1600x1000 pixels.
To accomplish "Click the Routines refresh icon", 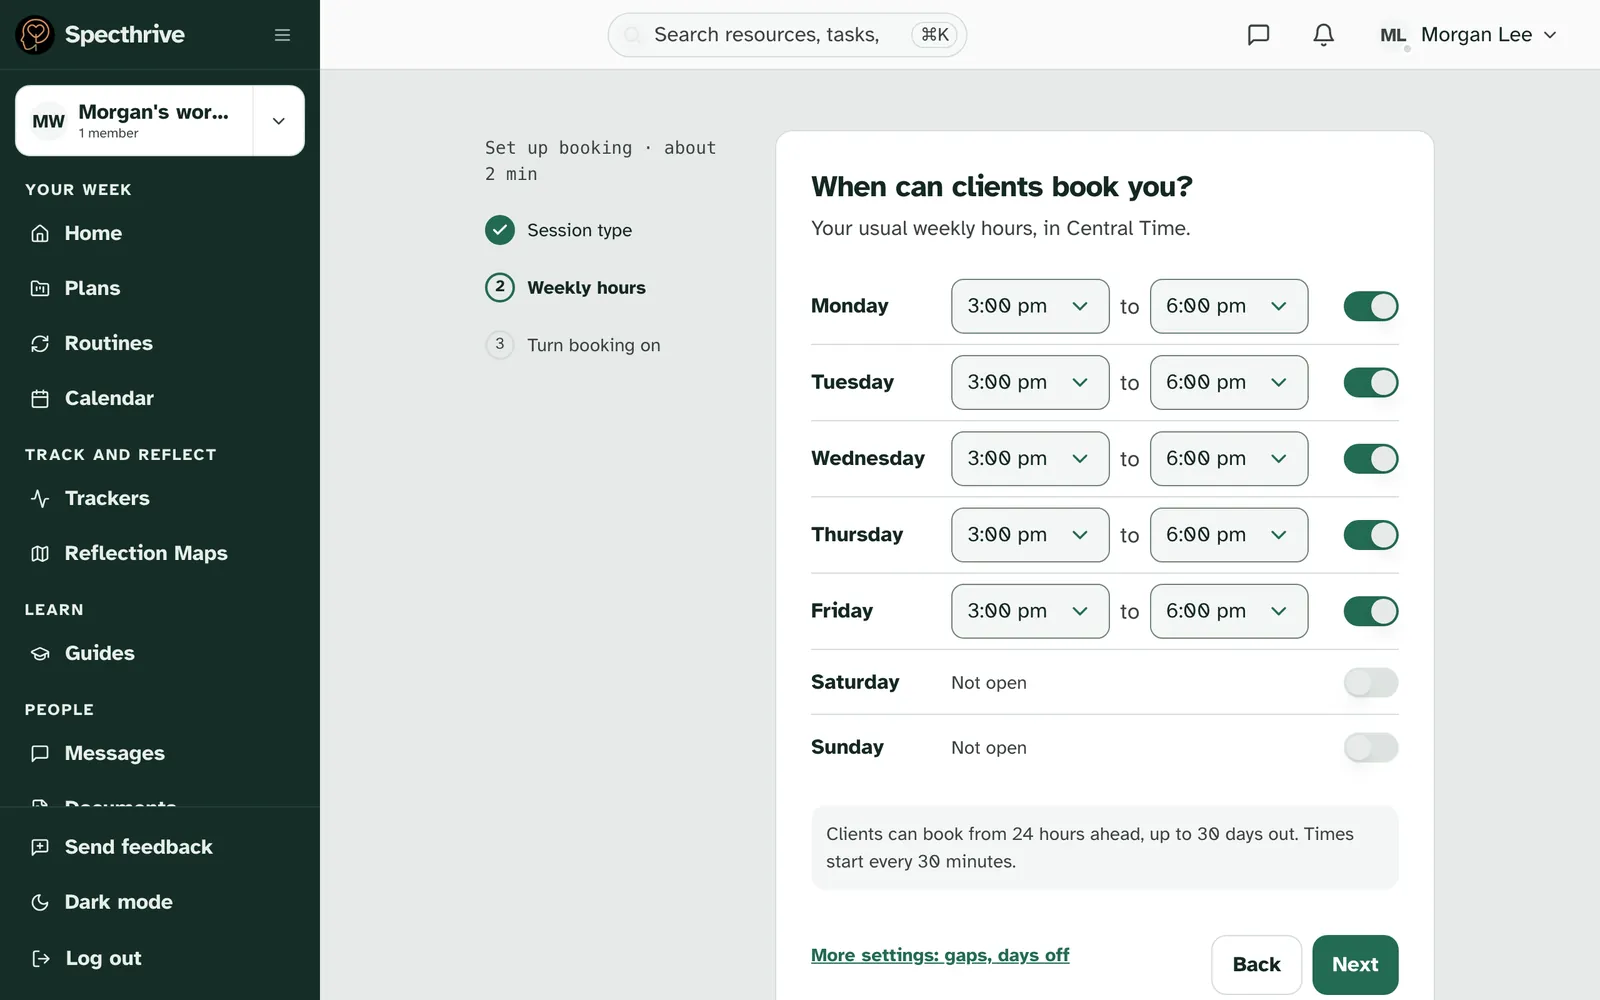I will pyautogui.click(x=40, y=343).
